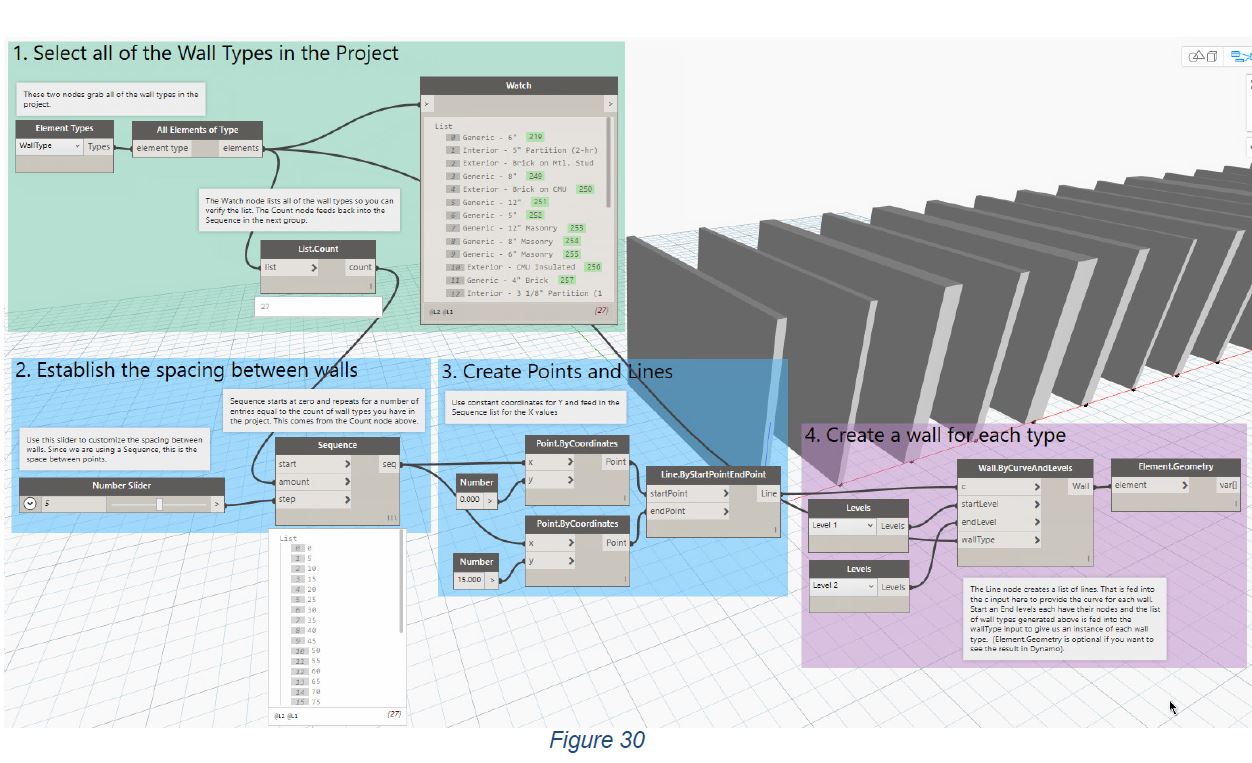Image resolution: width=1252 pixels, height=763 pixels.
Task: Expand the Number Slider settings chevron
Action: point(30,503)
